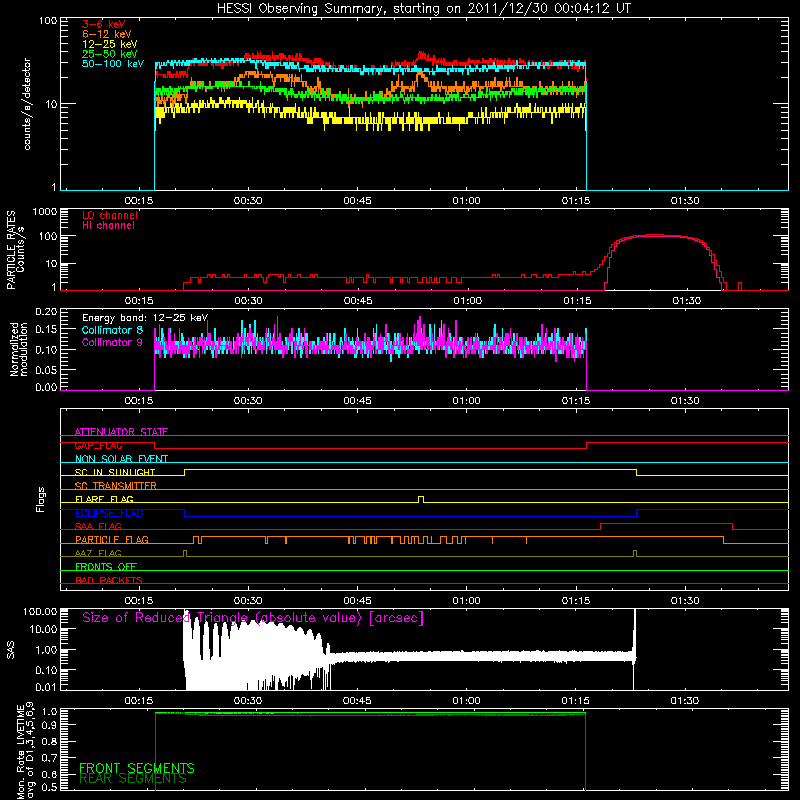
Task: Select the LO channel legend label
Action: [x=110, y=216]
